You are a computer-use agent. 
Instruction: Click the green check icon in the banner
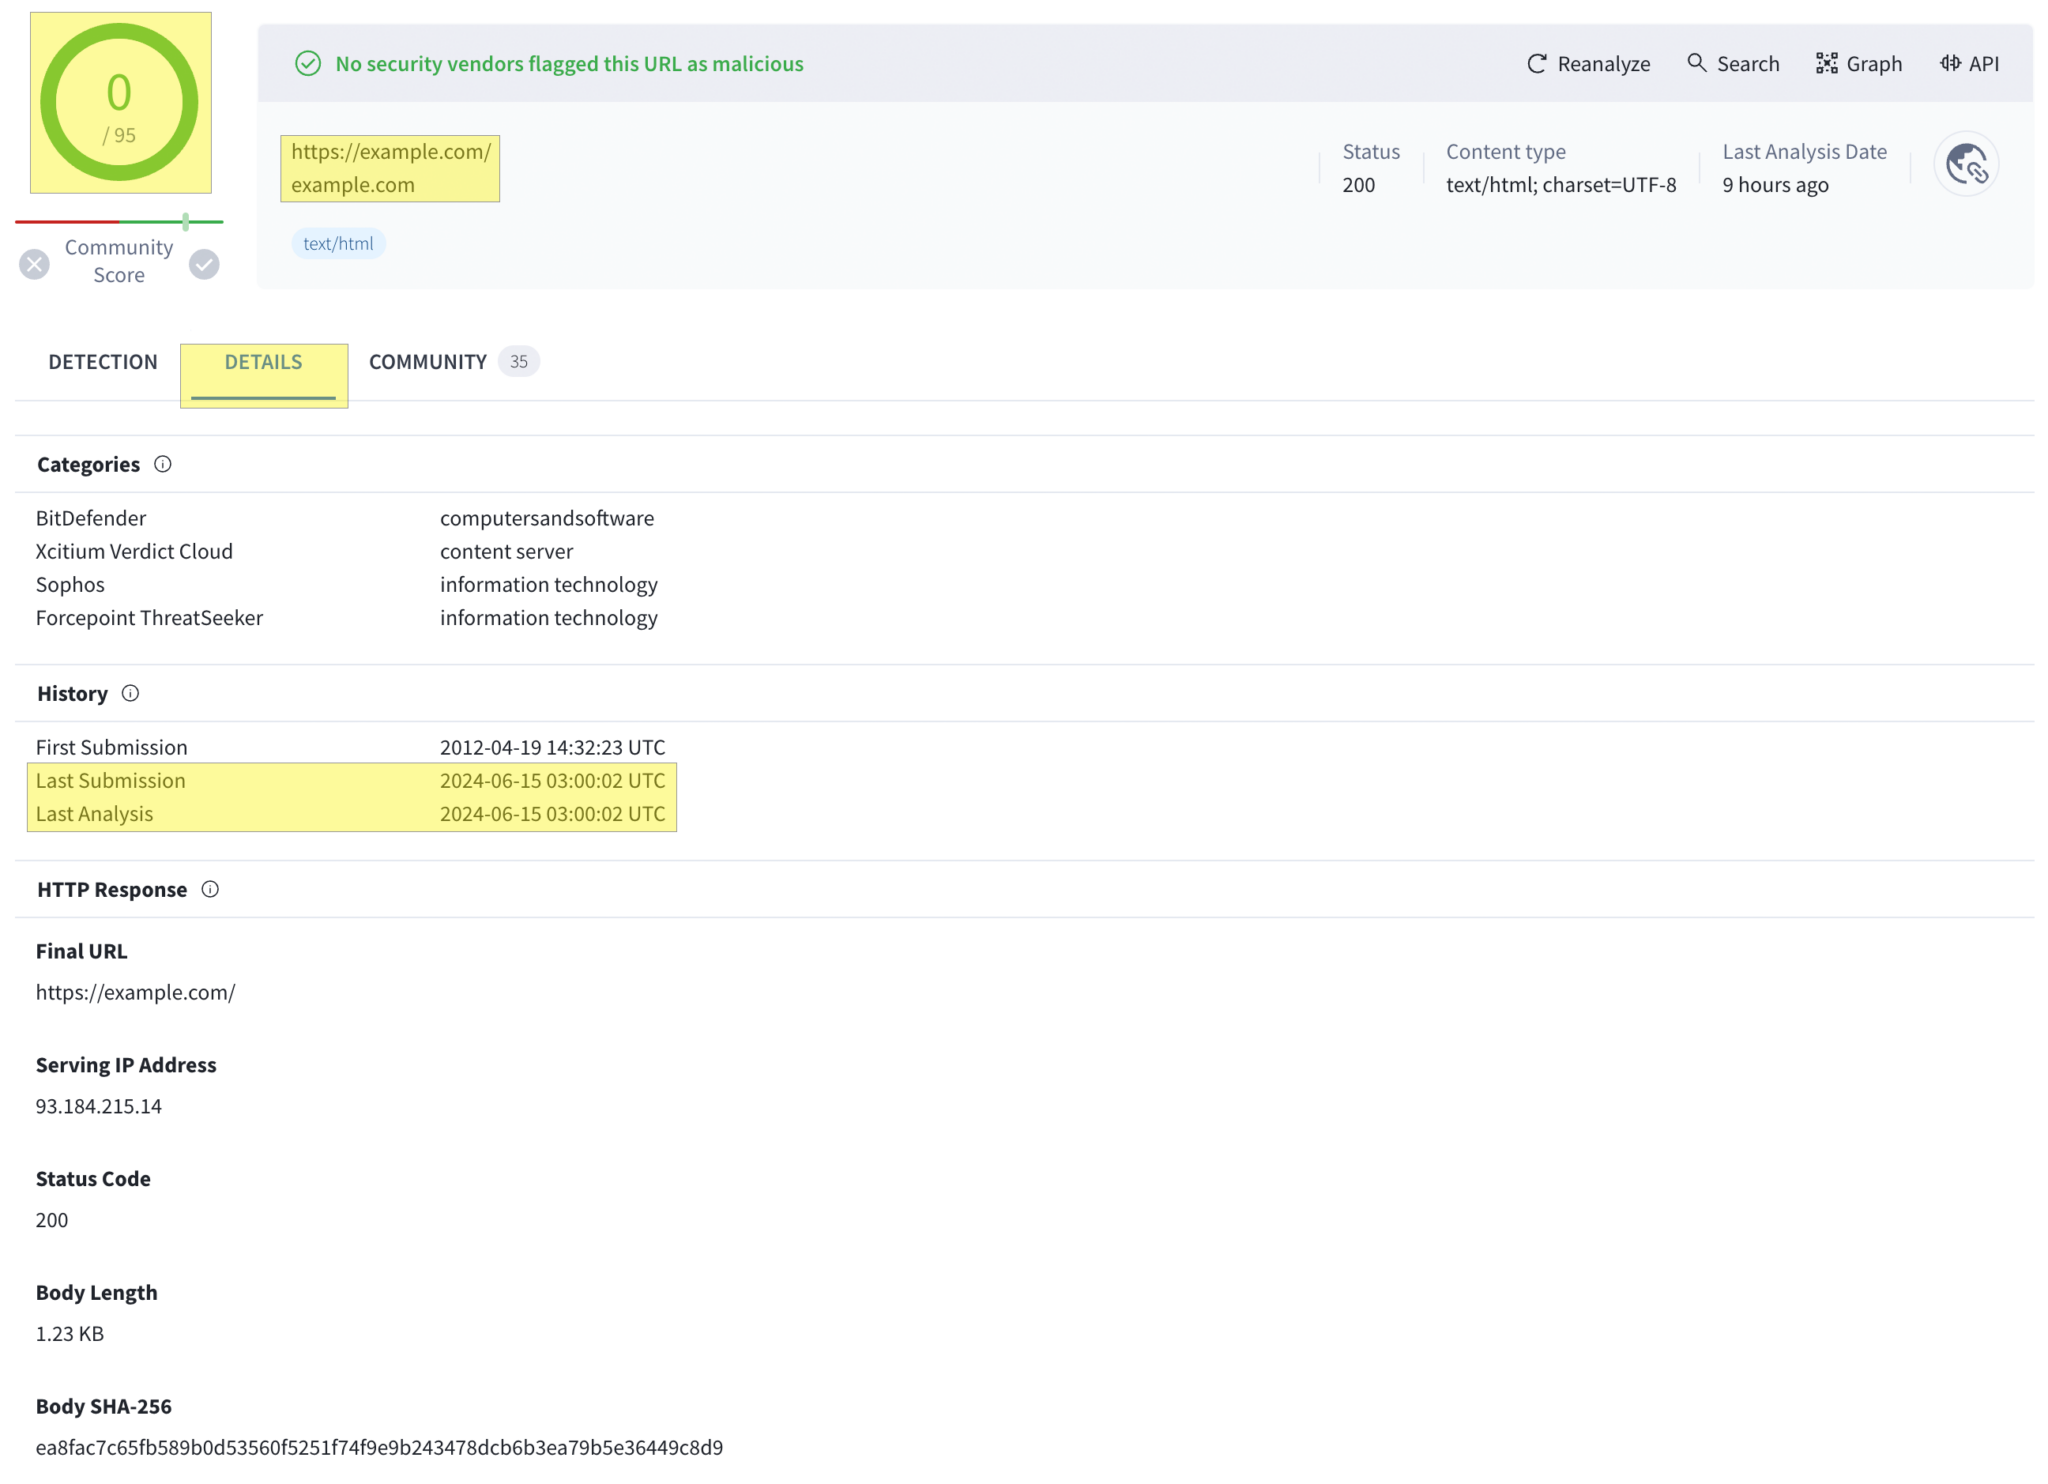click(307, 64)
